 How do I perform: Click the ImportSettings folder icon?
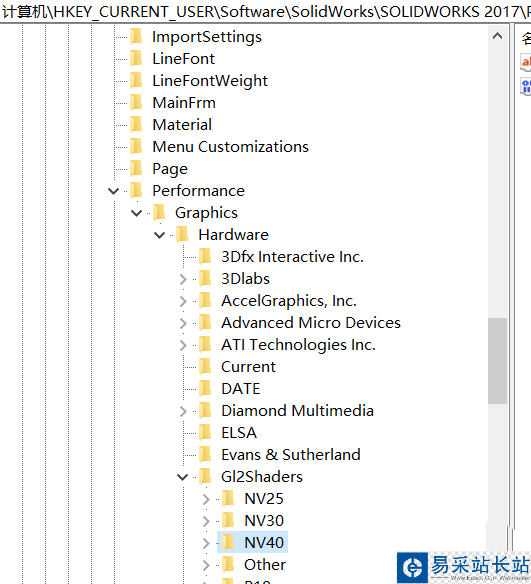[x=137, y=36]
